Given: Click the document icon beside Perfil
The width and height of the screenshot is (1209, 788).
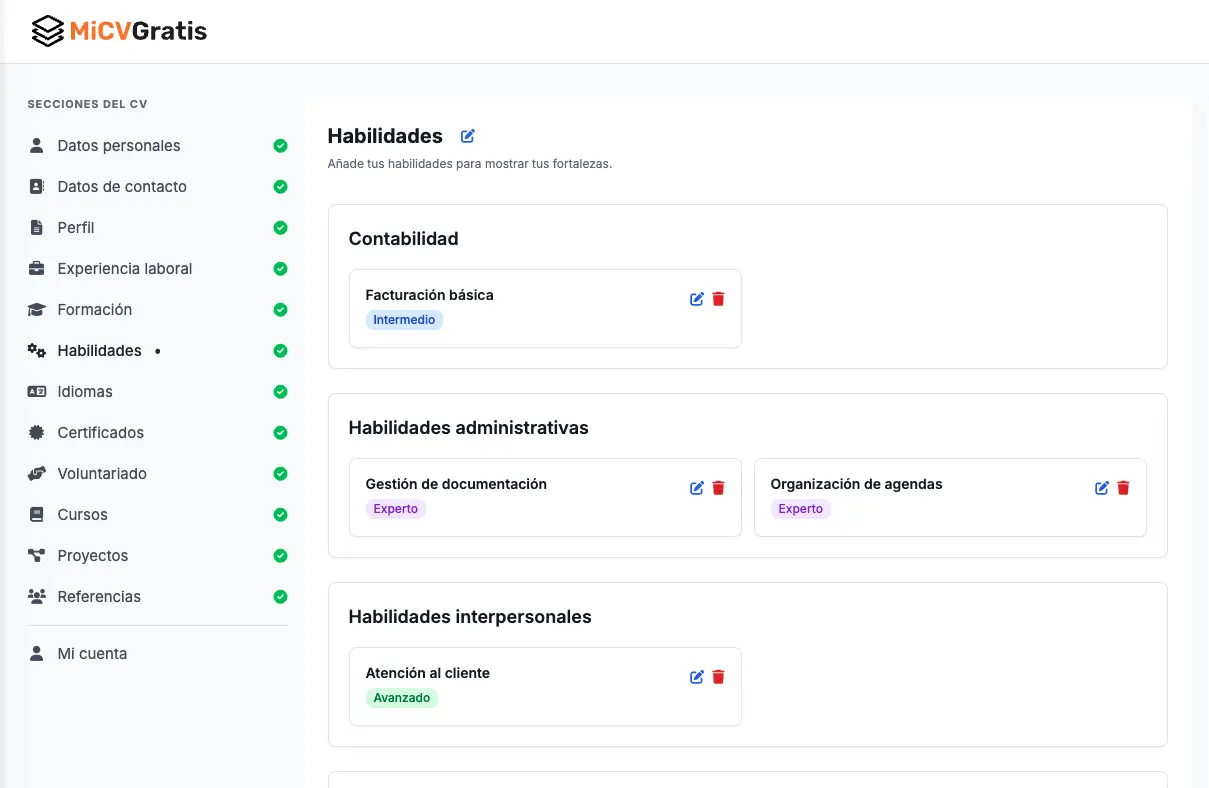Looking at the screenshot, I should tap(36, 227).
